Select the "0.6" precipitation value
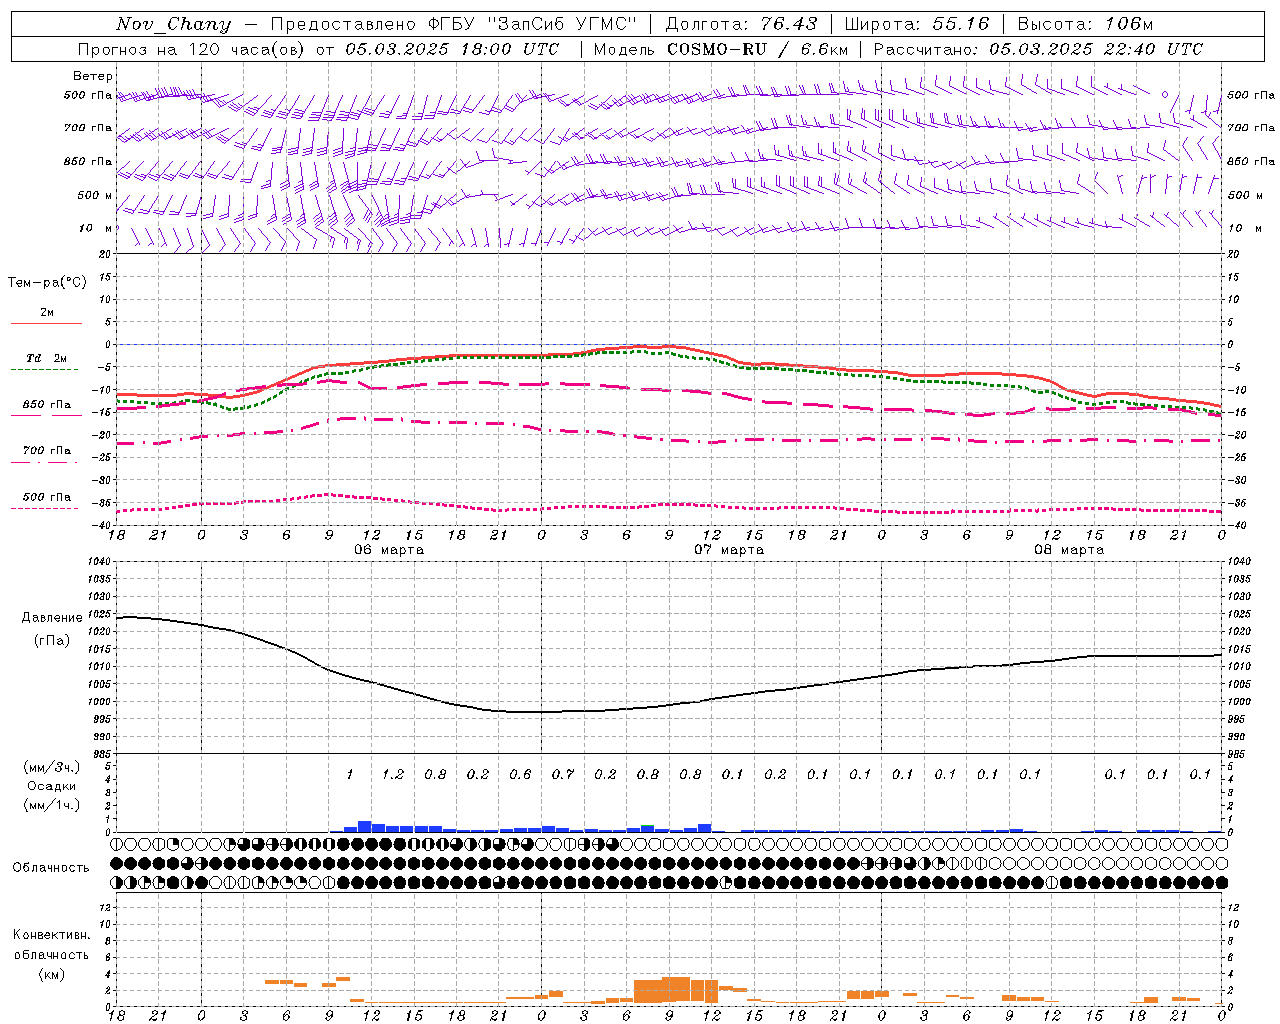Screen dimensions: 1280x1024 pyautogui.click(x=520, y=774)
